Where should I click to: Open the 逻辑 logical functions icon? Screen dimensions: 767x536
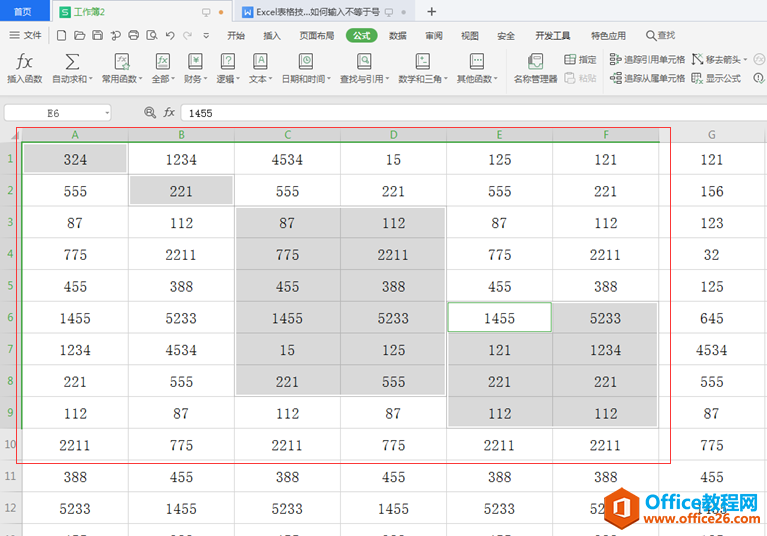(x=228, y=62)
